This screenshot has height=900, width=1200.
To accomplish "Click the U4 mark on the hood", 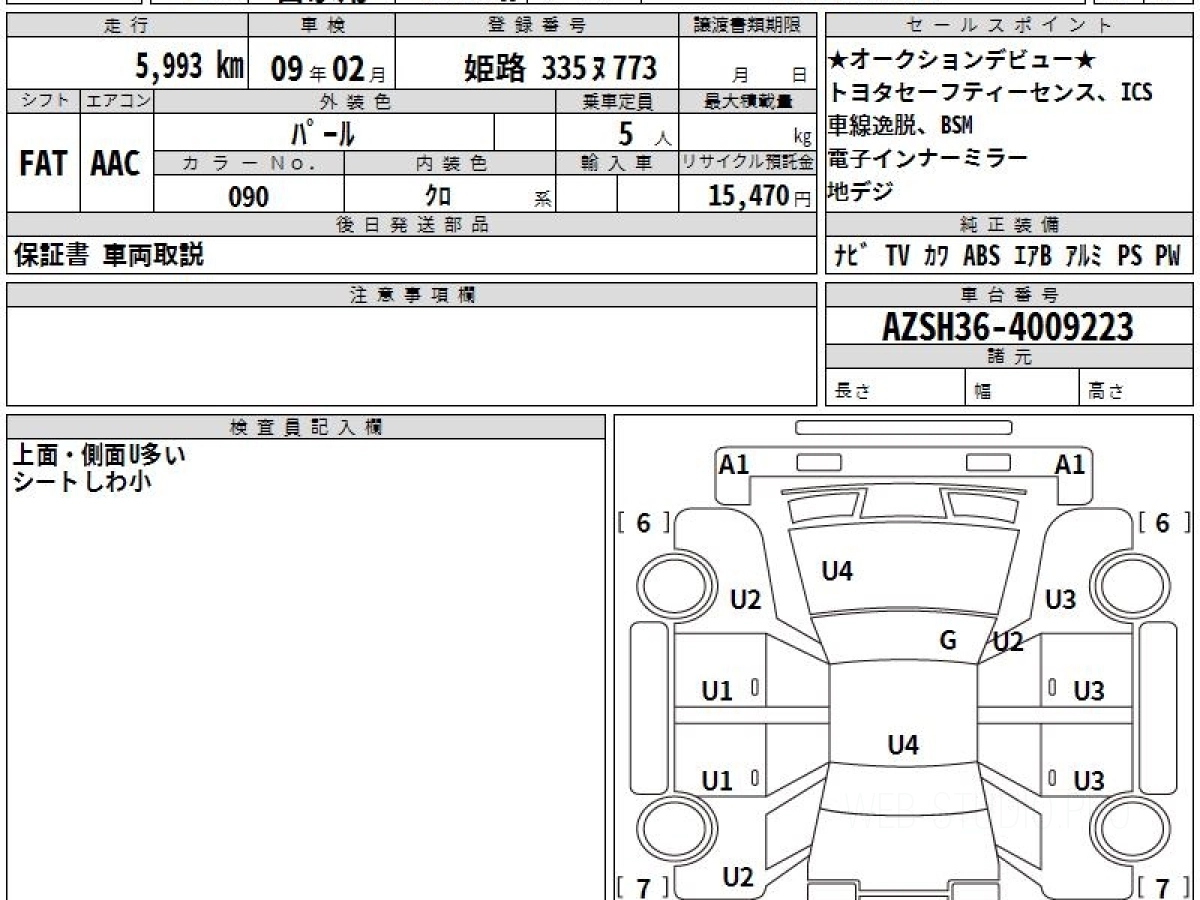I will pyautogui.click(x=837, y=572).
